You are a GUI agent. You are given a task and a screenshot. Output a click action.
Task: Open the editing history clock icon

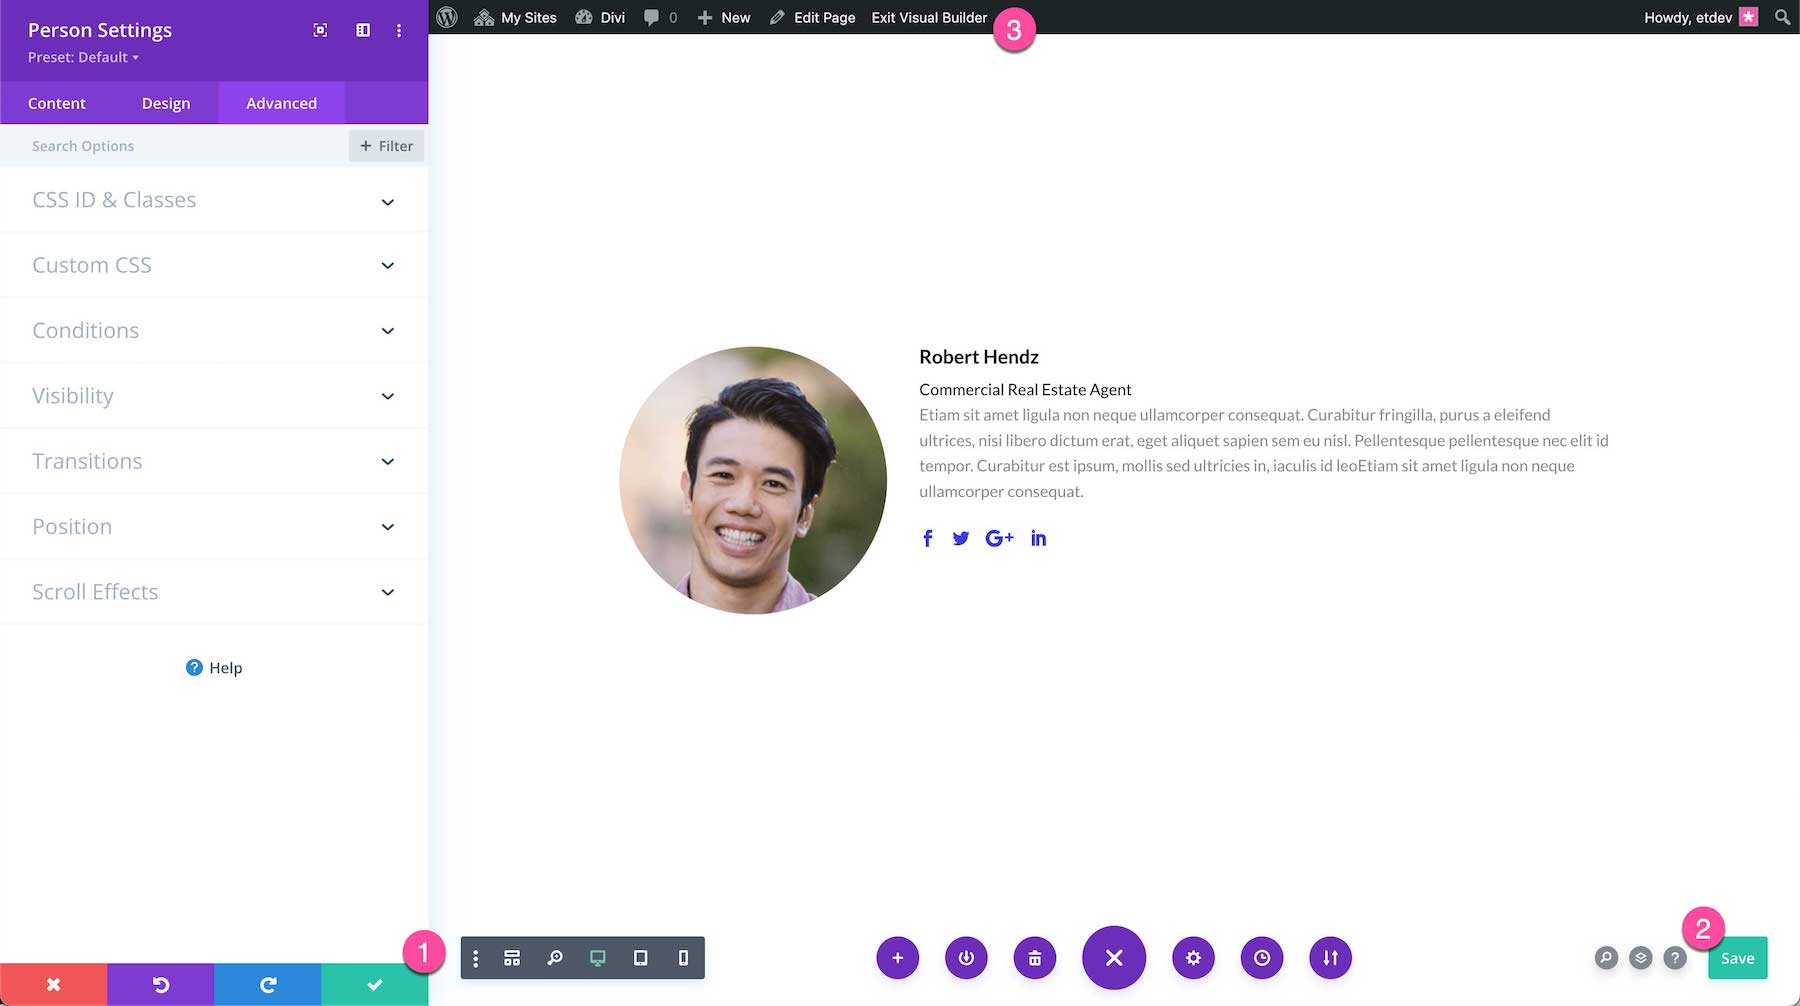tap(1261, 957)
